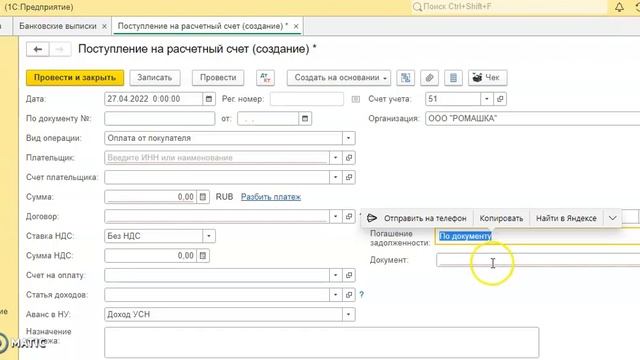Open calculator for Сумма field

tap(203, 197)
